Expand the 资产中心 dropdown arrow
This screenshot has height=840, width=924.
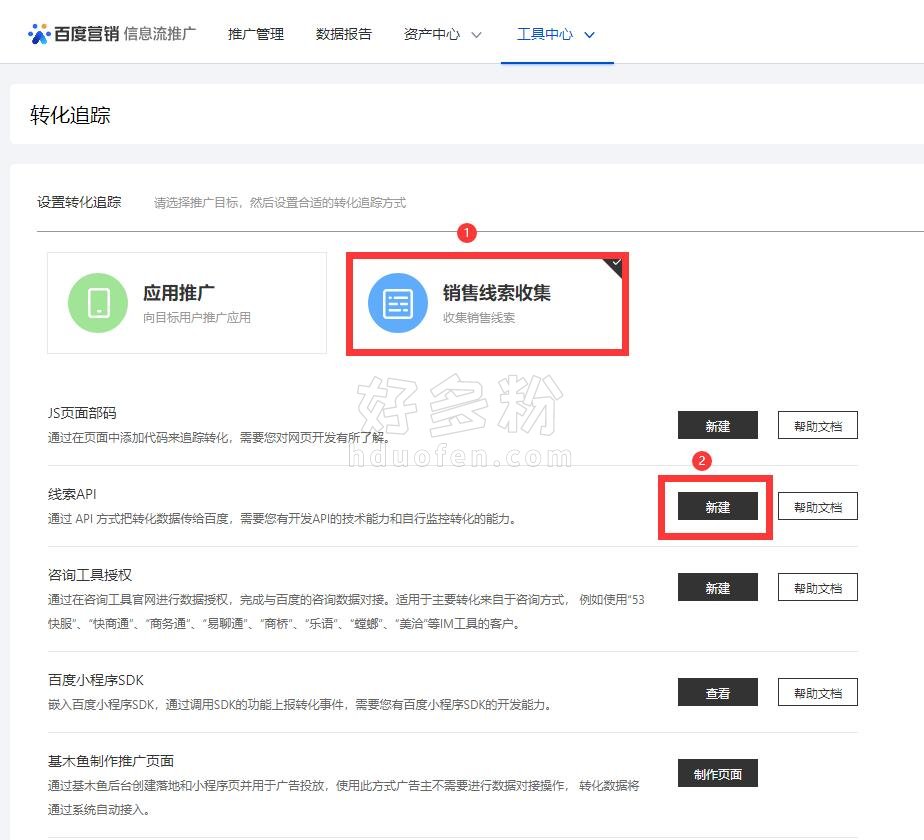pos(476,35)
